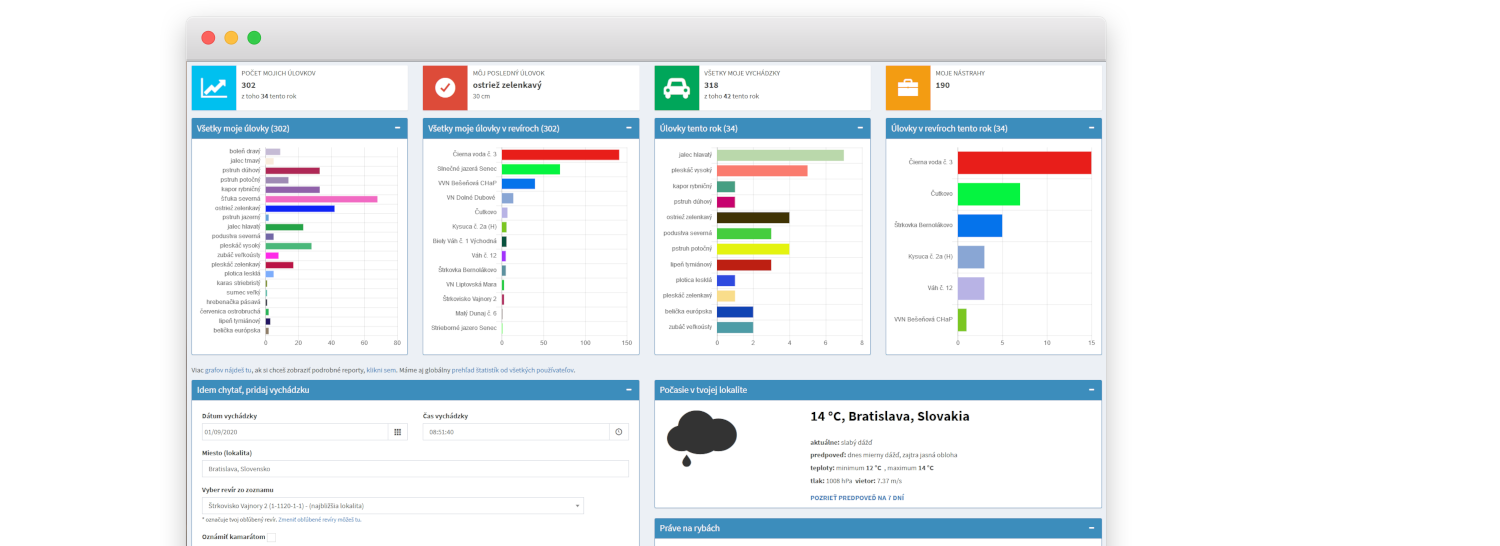Viewport: 1500px width, 546px height.
Task: Follow the klikni sem reports link
Action: pos(382,370)
